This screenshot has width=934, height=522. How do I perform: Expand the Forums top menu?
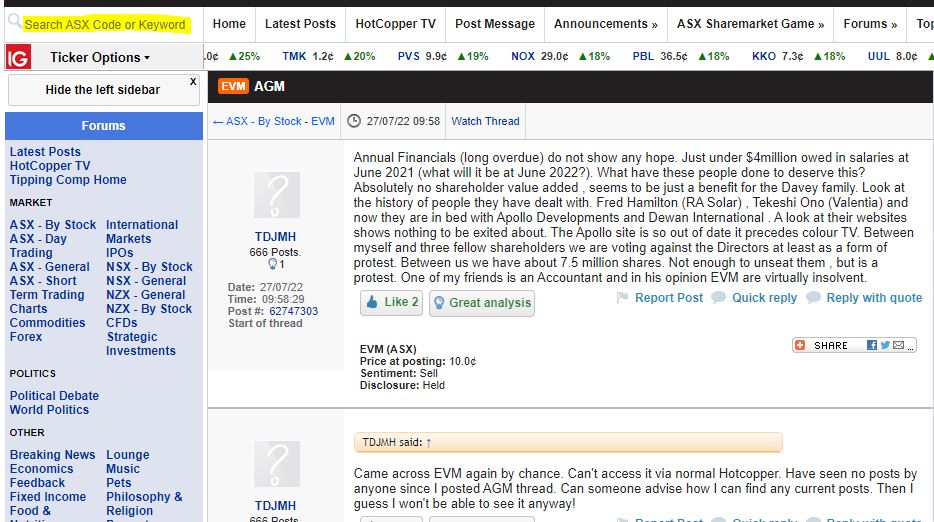coord(870,24)
